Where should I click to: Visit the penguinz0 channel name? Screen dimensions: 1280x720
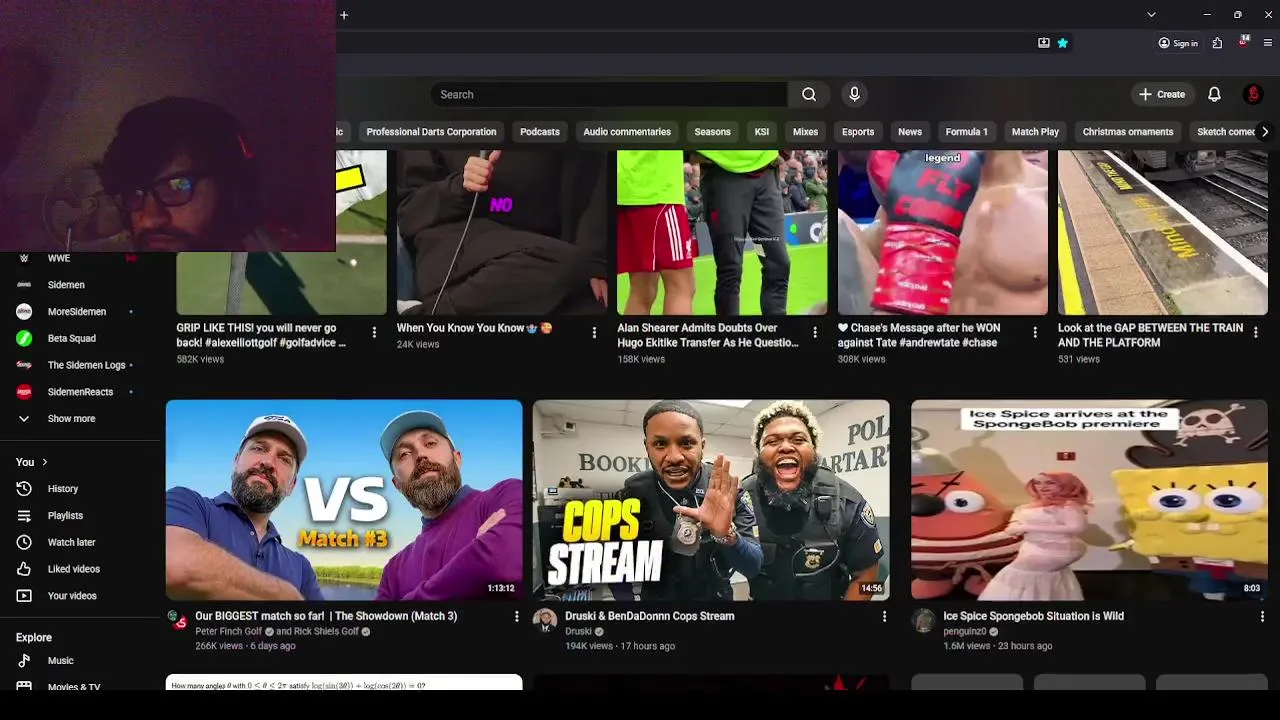(x=965, y=632)
